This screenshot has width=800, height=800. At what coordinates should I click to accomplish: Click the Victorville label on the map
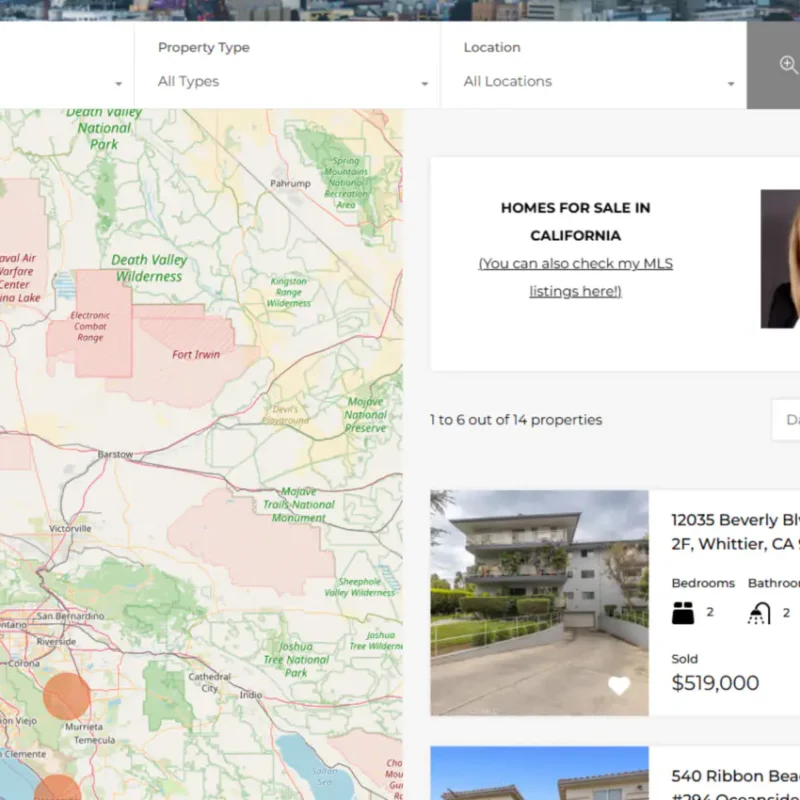70,529
